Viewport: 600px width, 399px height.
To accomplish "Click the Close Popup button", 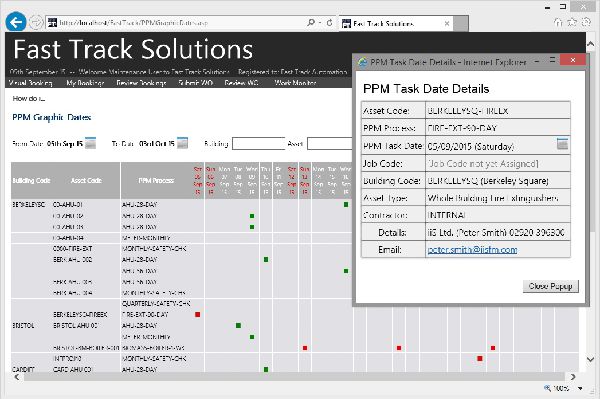I will [551, 286].
